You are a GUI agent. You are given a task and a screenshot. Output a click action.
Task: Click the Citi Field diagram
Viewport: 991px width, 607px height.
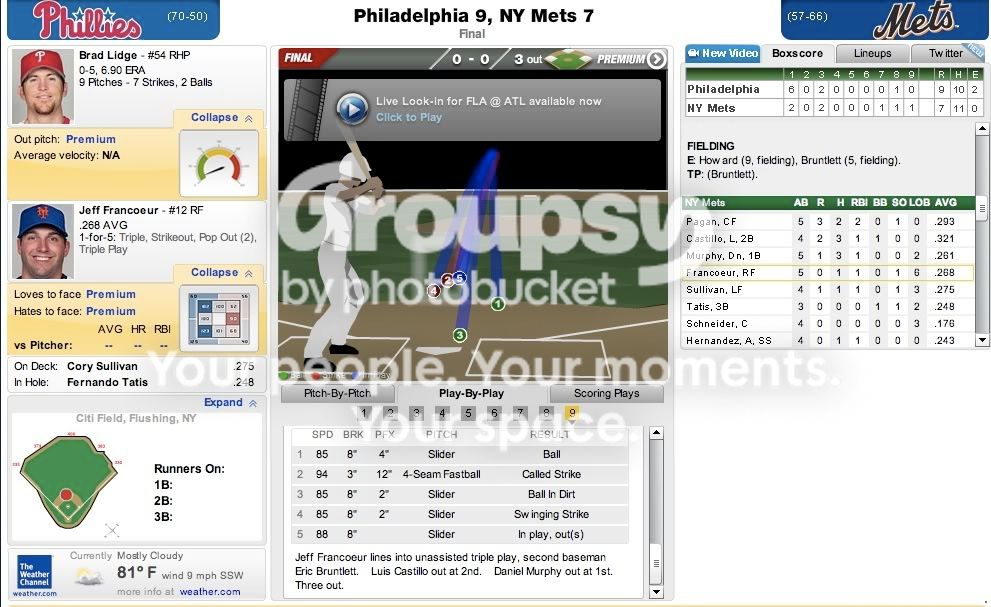tap(66, 482)
